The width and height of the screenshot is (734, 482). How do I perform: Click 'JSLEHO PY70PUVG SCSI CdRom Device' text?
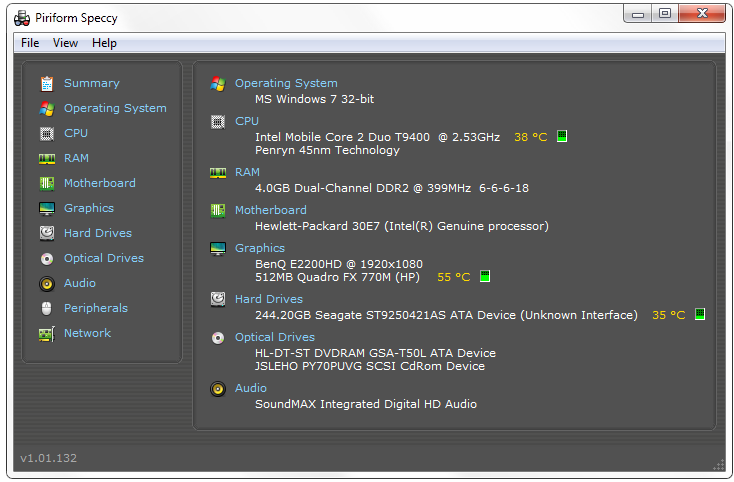(x=370, y=366)
